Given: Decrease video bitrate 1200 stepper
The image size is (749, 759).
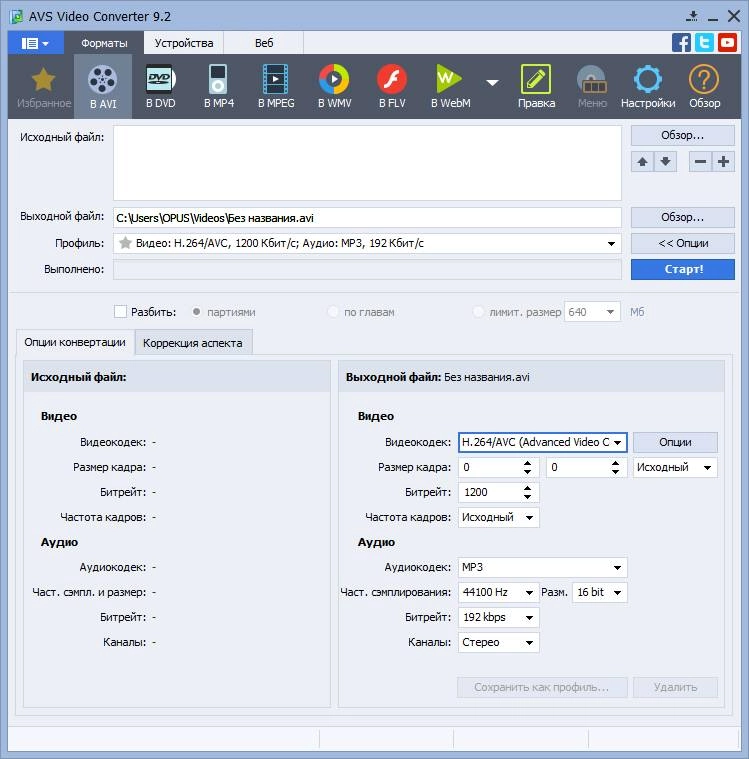Looking at the screenshot, I should point(527,497).
